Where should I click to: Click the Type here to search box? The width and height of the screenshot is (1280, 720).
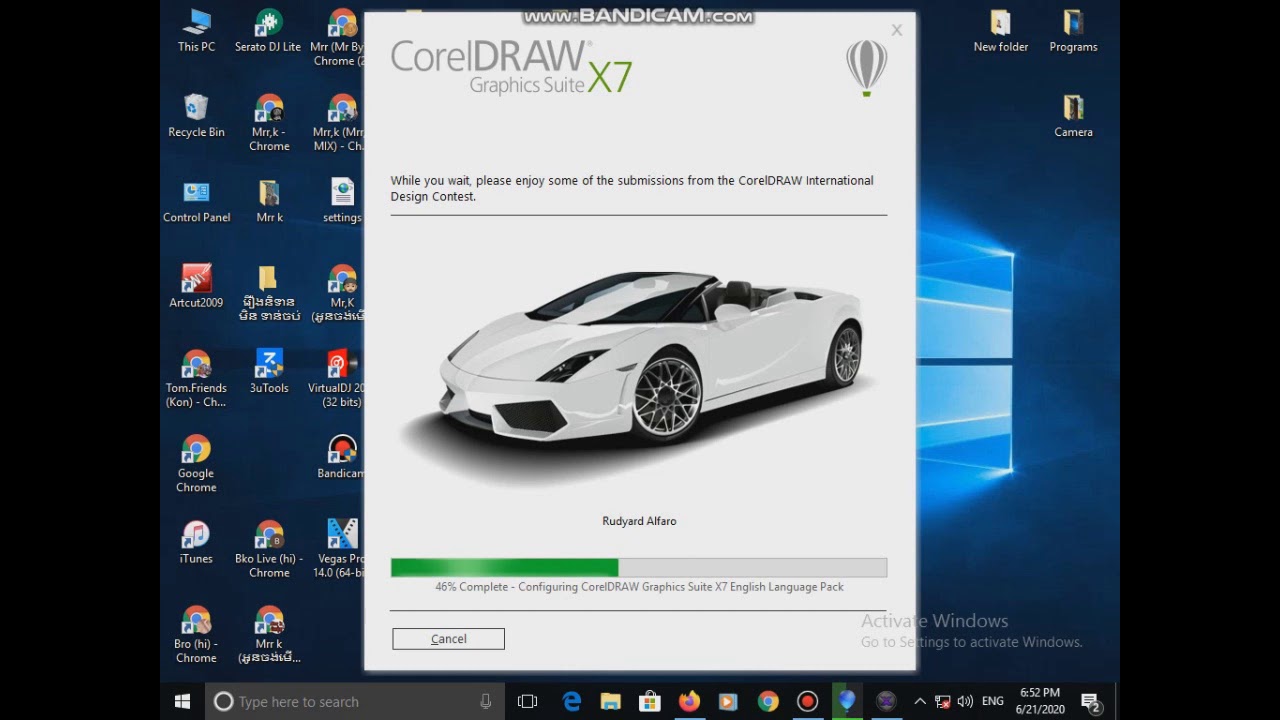(355, 702)
